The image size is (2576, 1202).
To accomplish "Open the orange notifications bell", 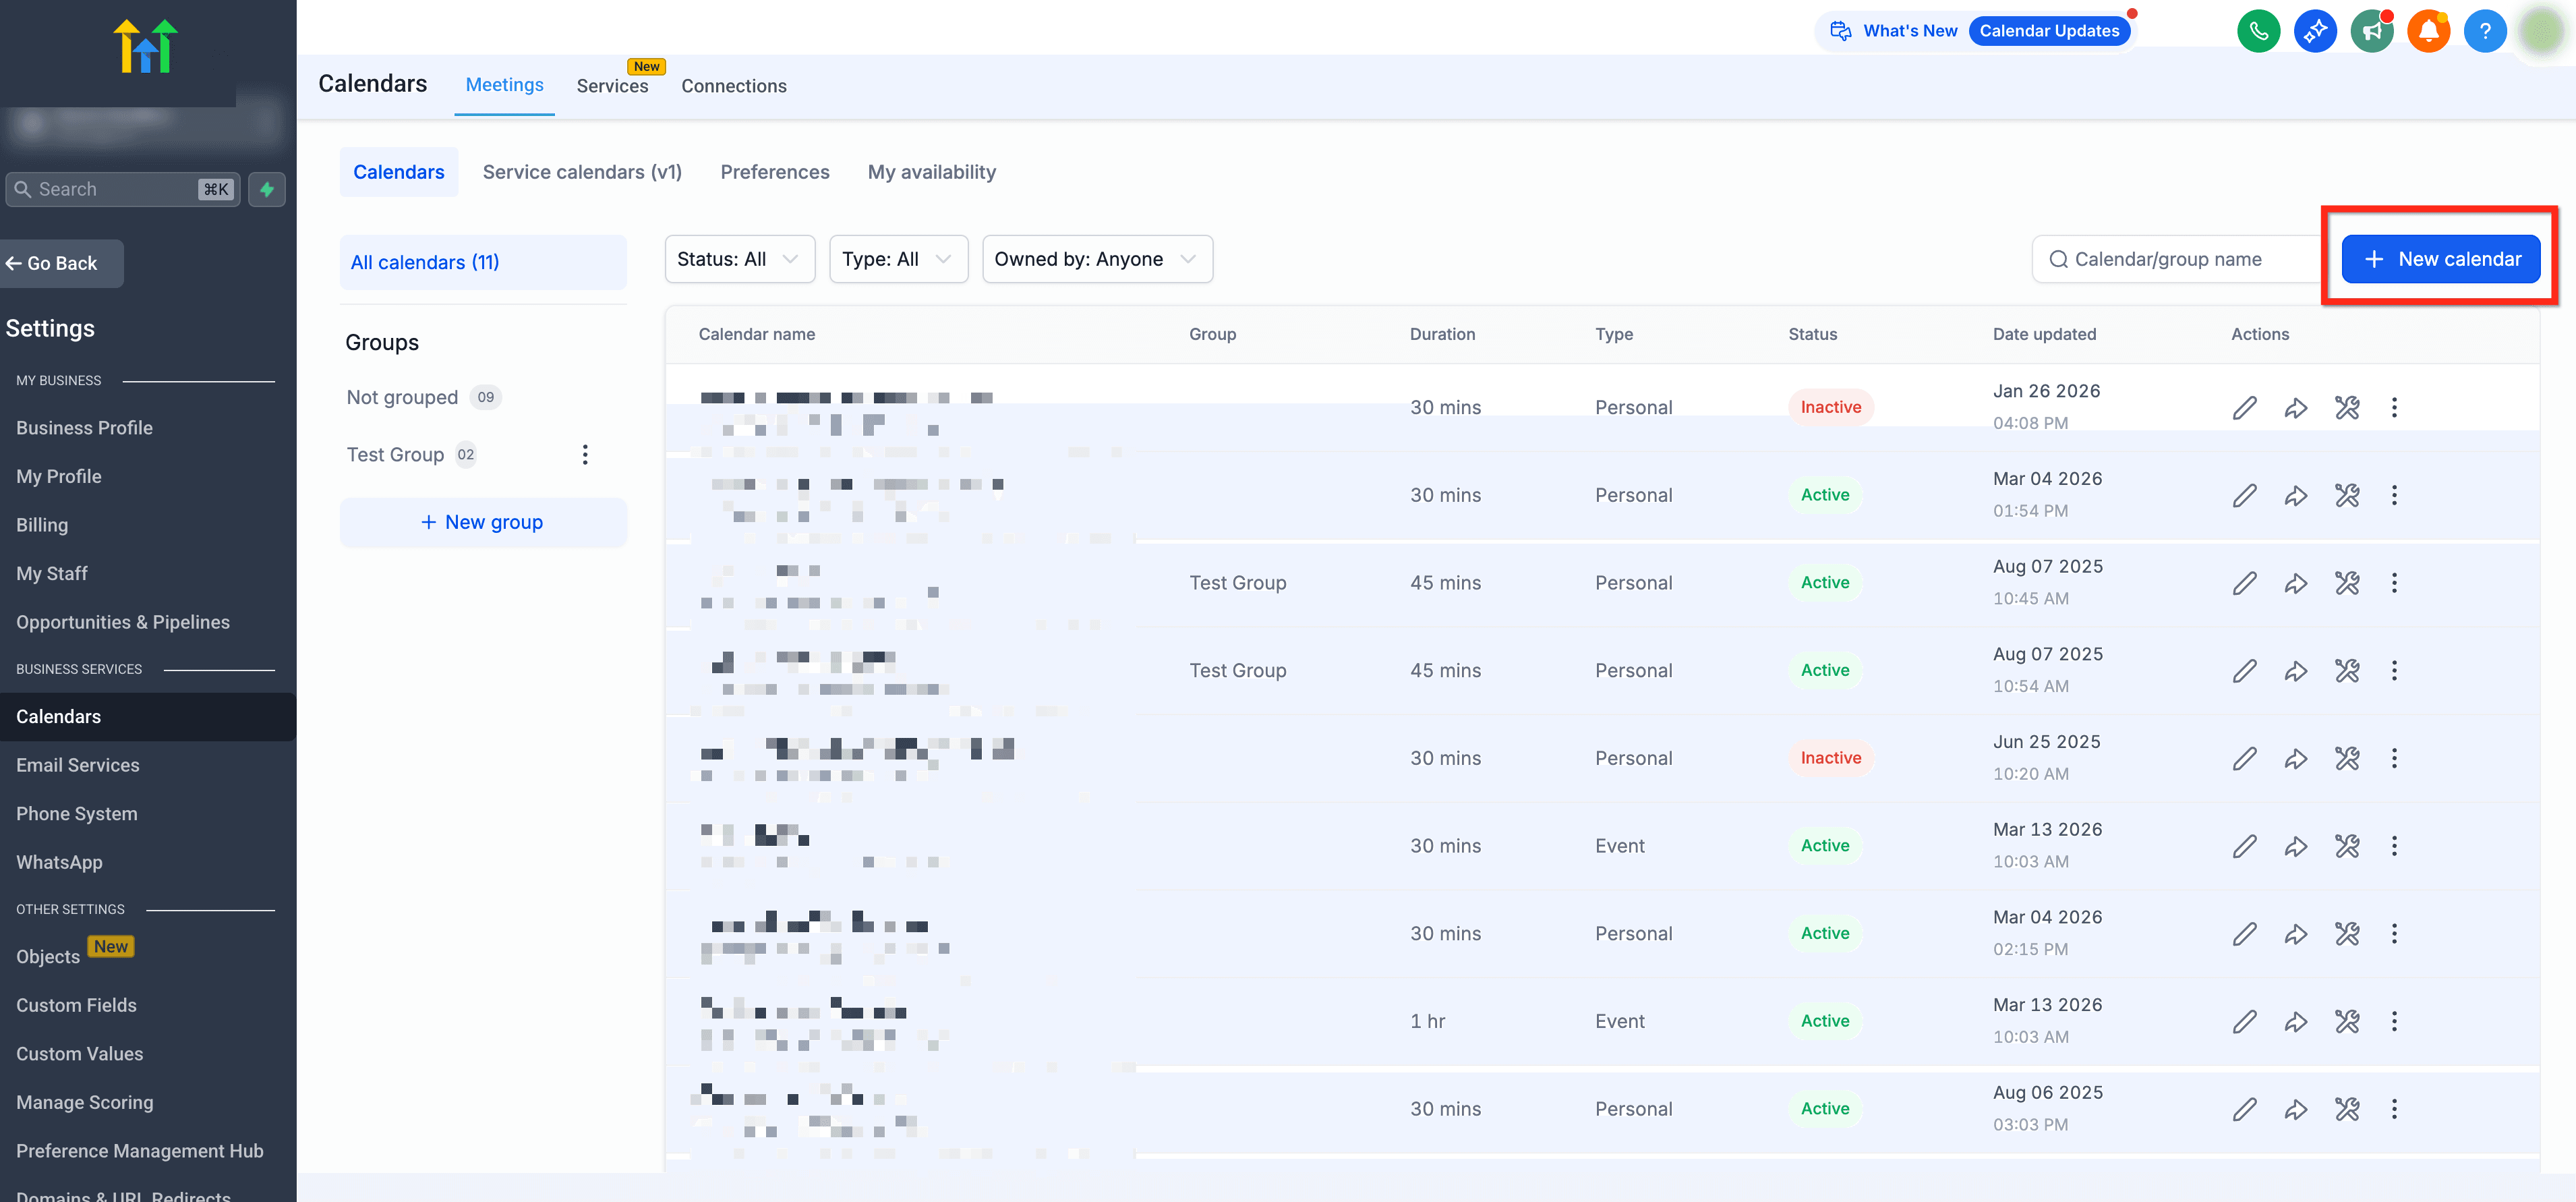I will [x=2428, y=30].
